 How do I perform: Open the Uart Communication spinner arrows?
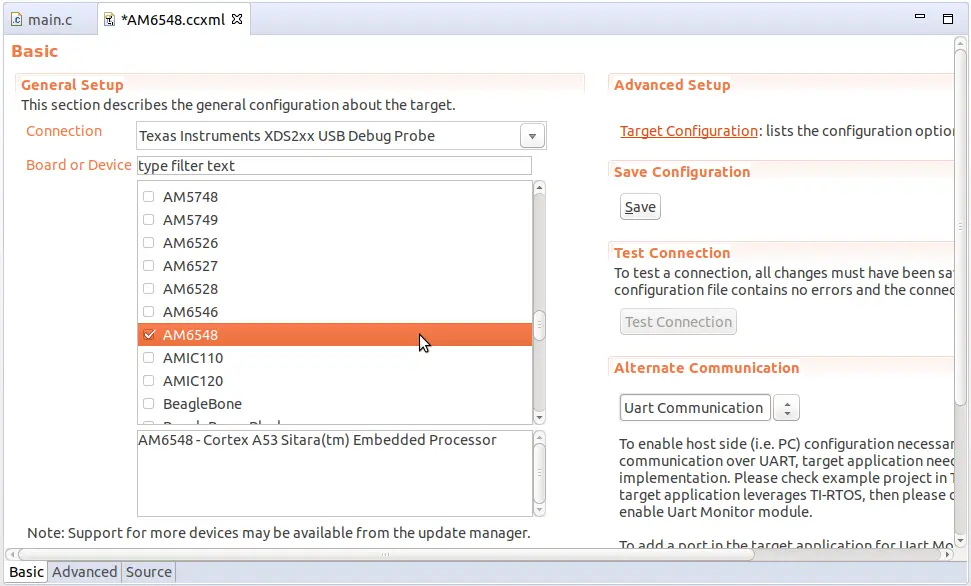[787, 408]
